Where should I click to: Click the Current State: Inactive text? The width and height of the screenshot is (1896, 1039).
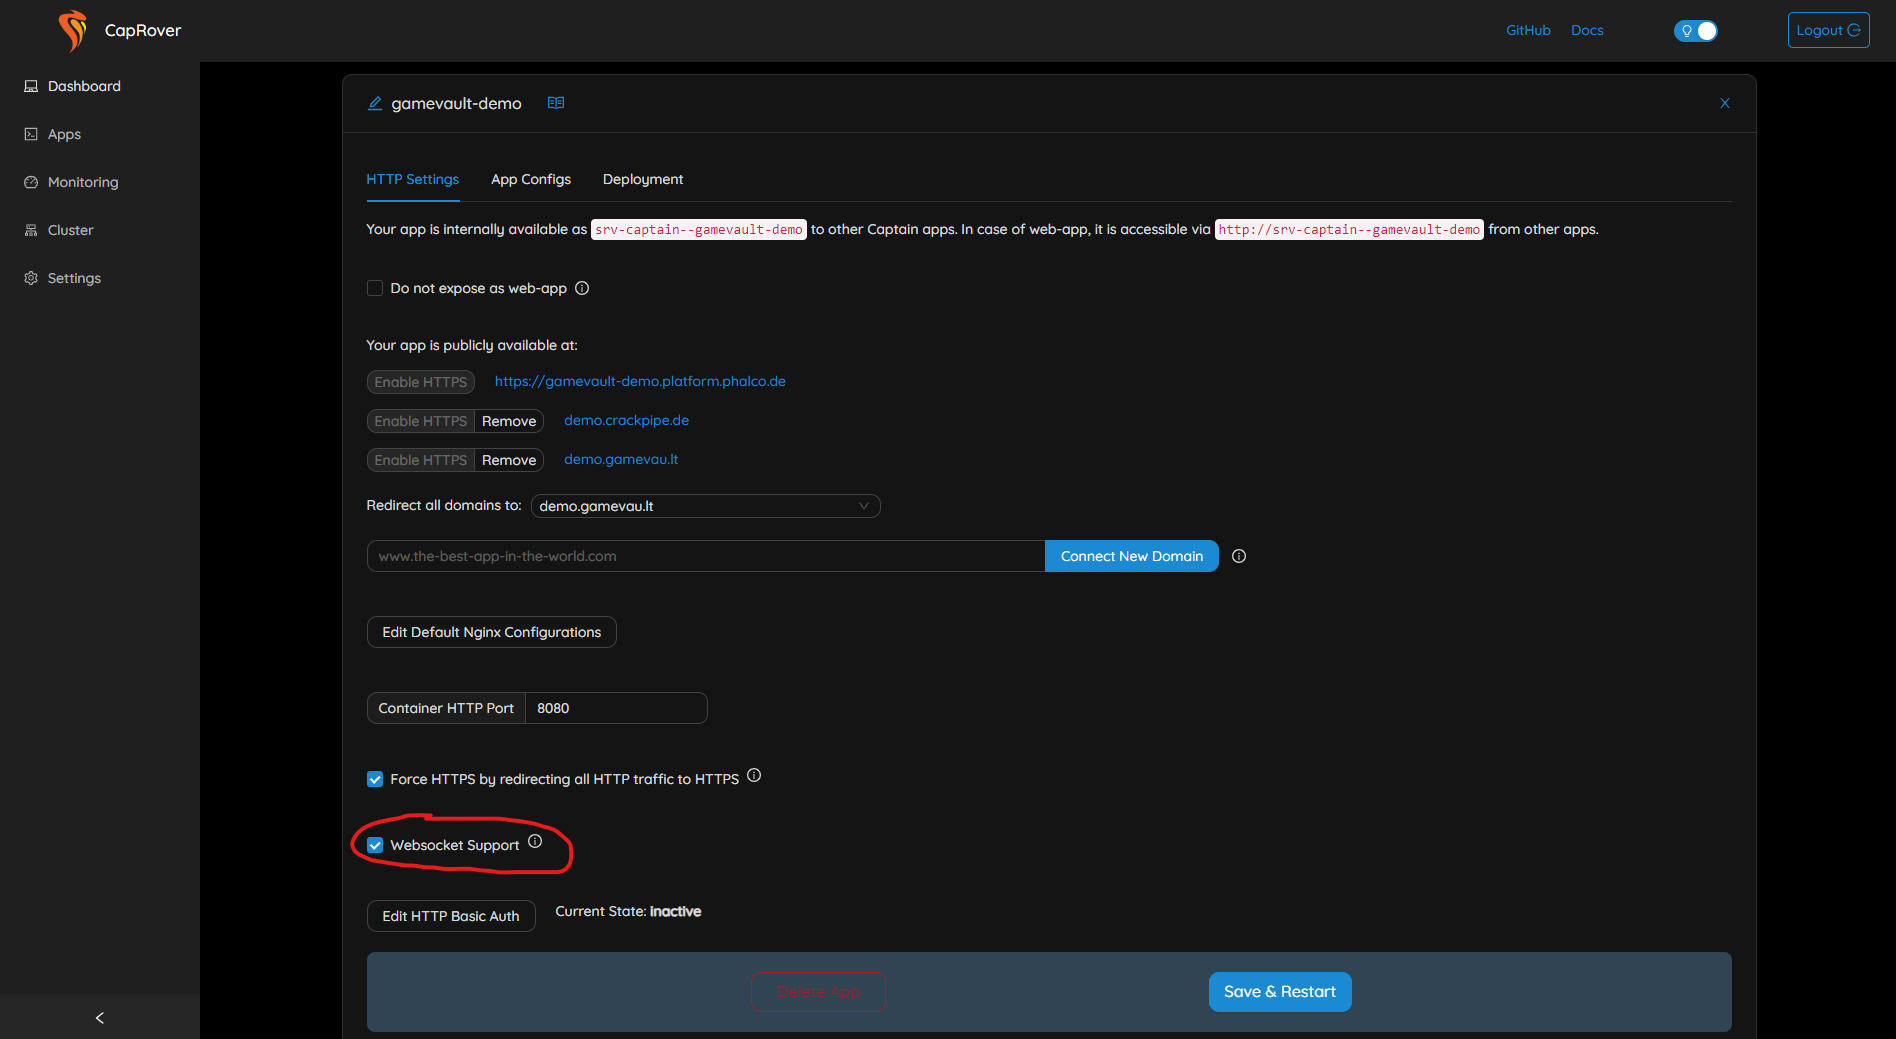pos(628,911)
